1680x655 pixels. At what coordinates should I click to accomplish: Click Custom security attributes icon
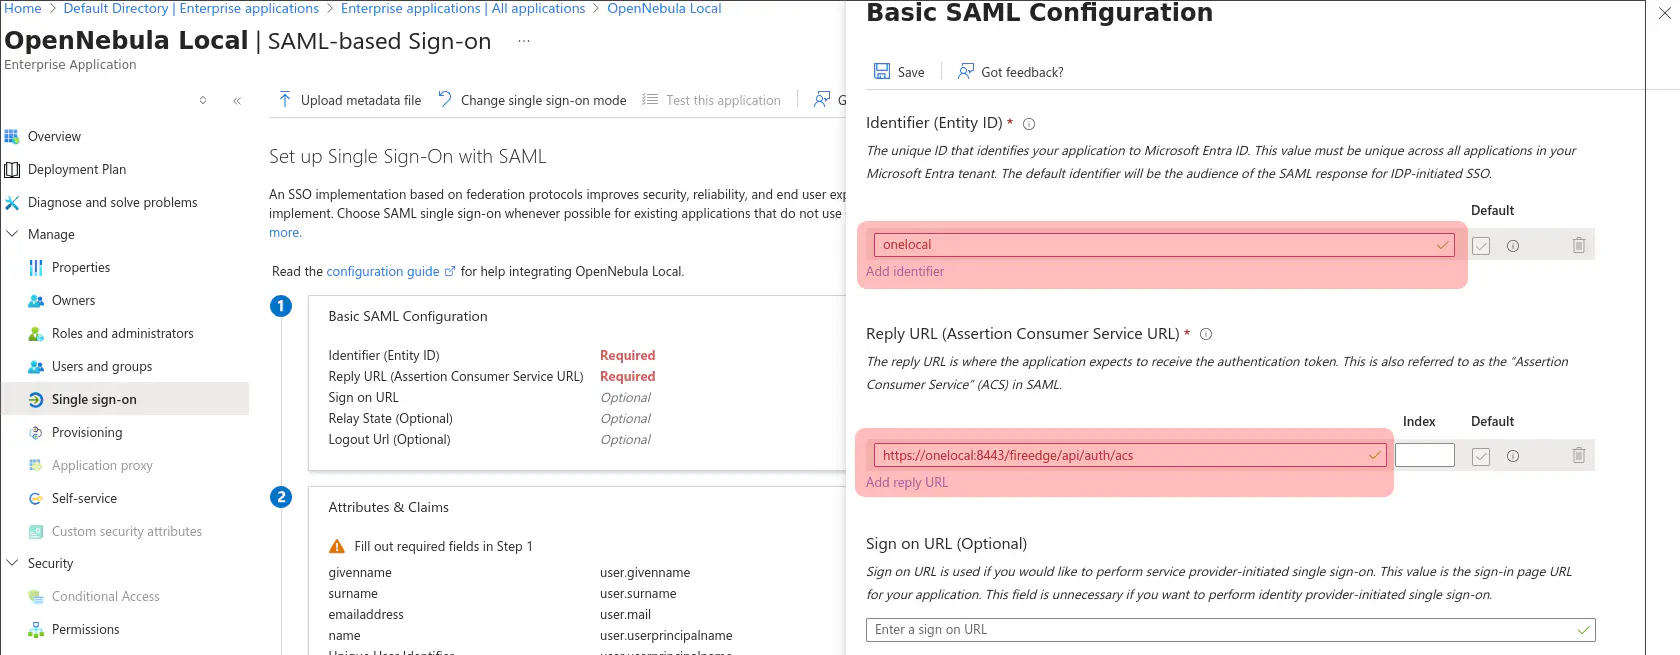(36, 531)
